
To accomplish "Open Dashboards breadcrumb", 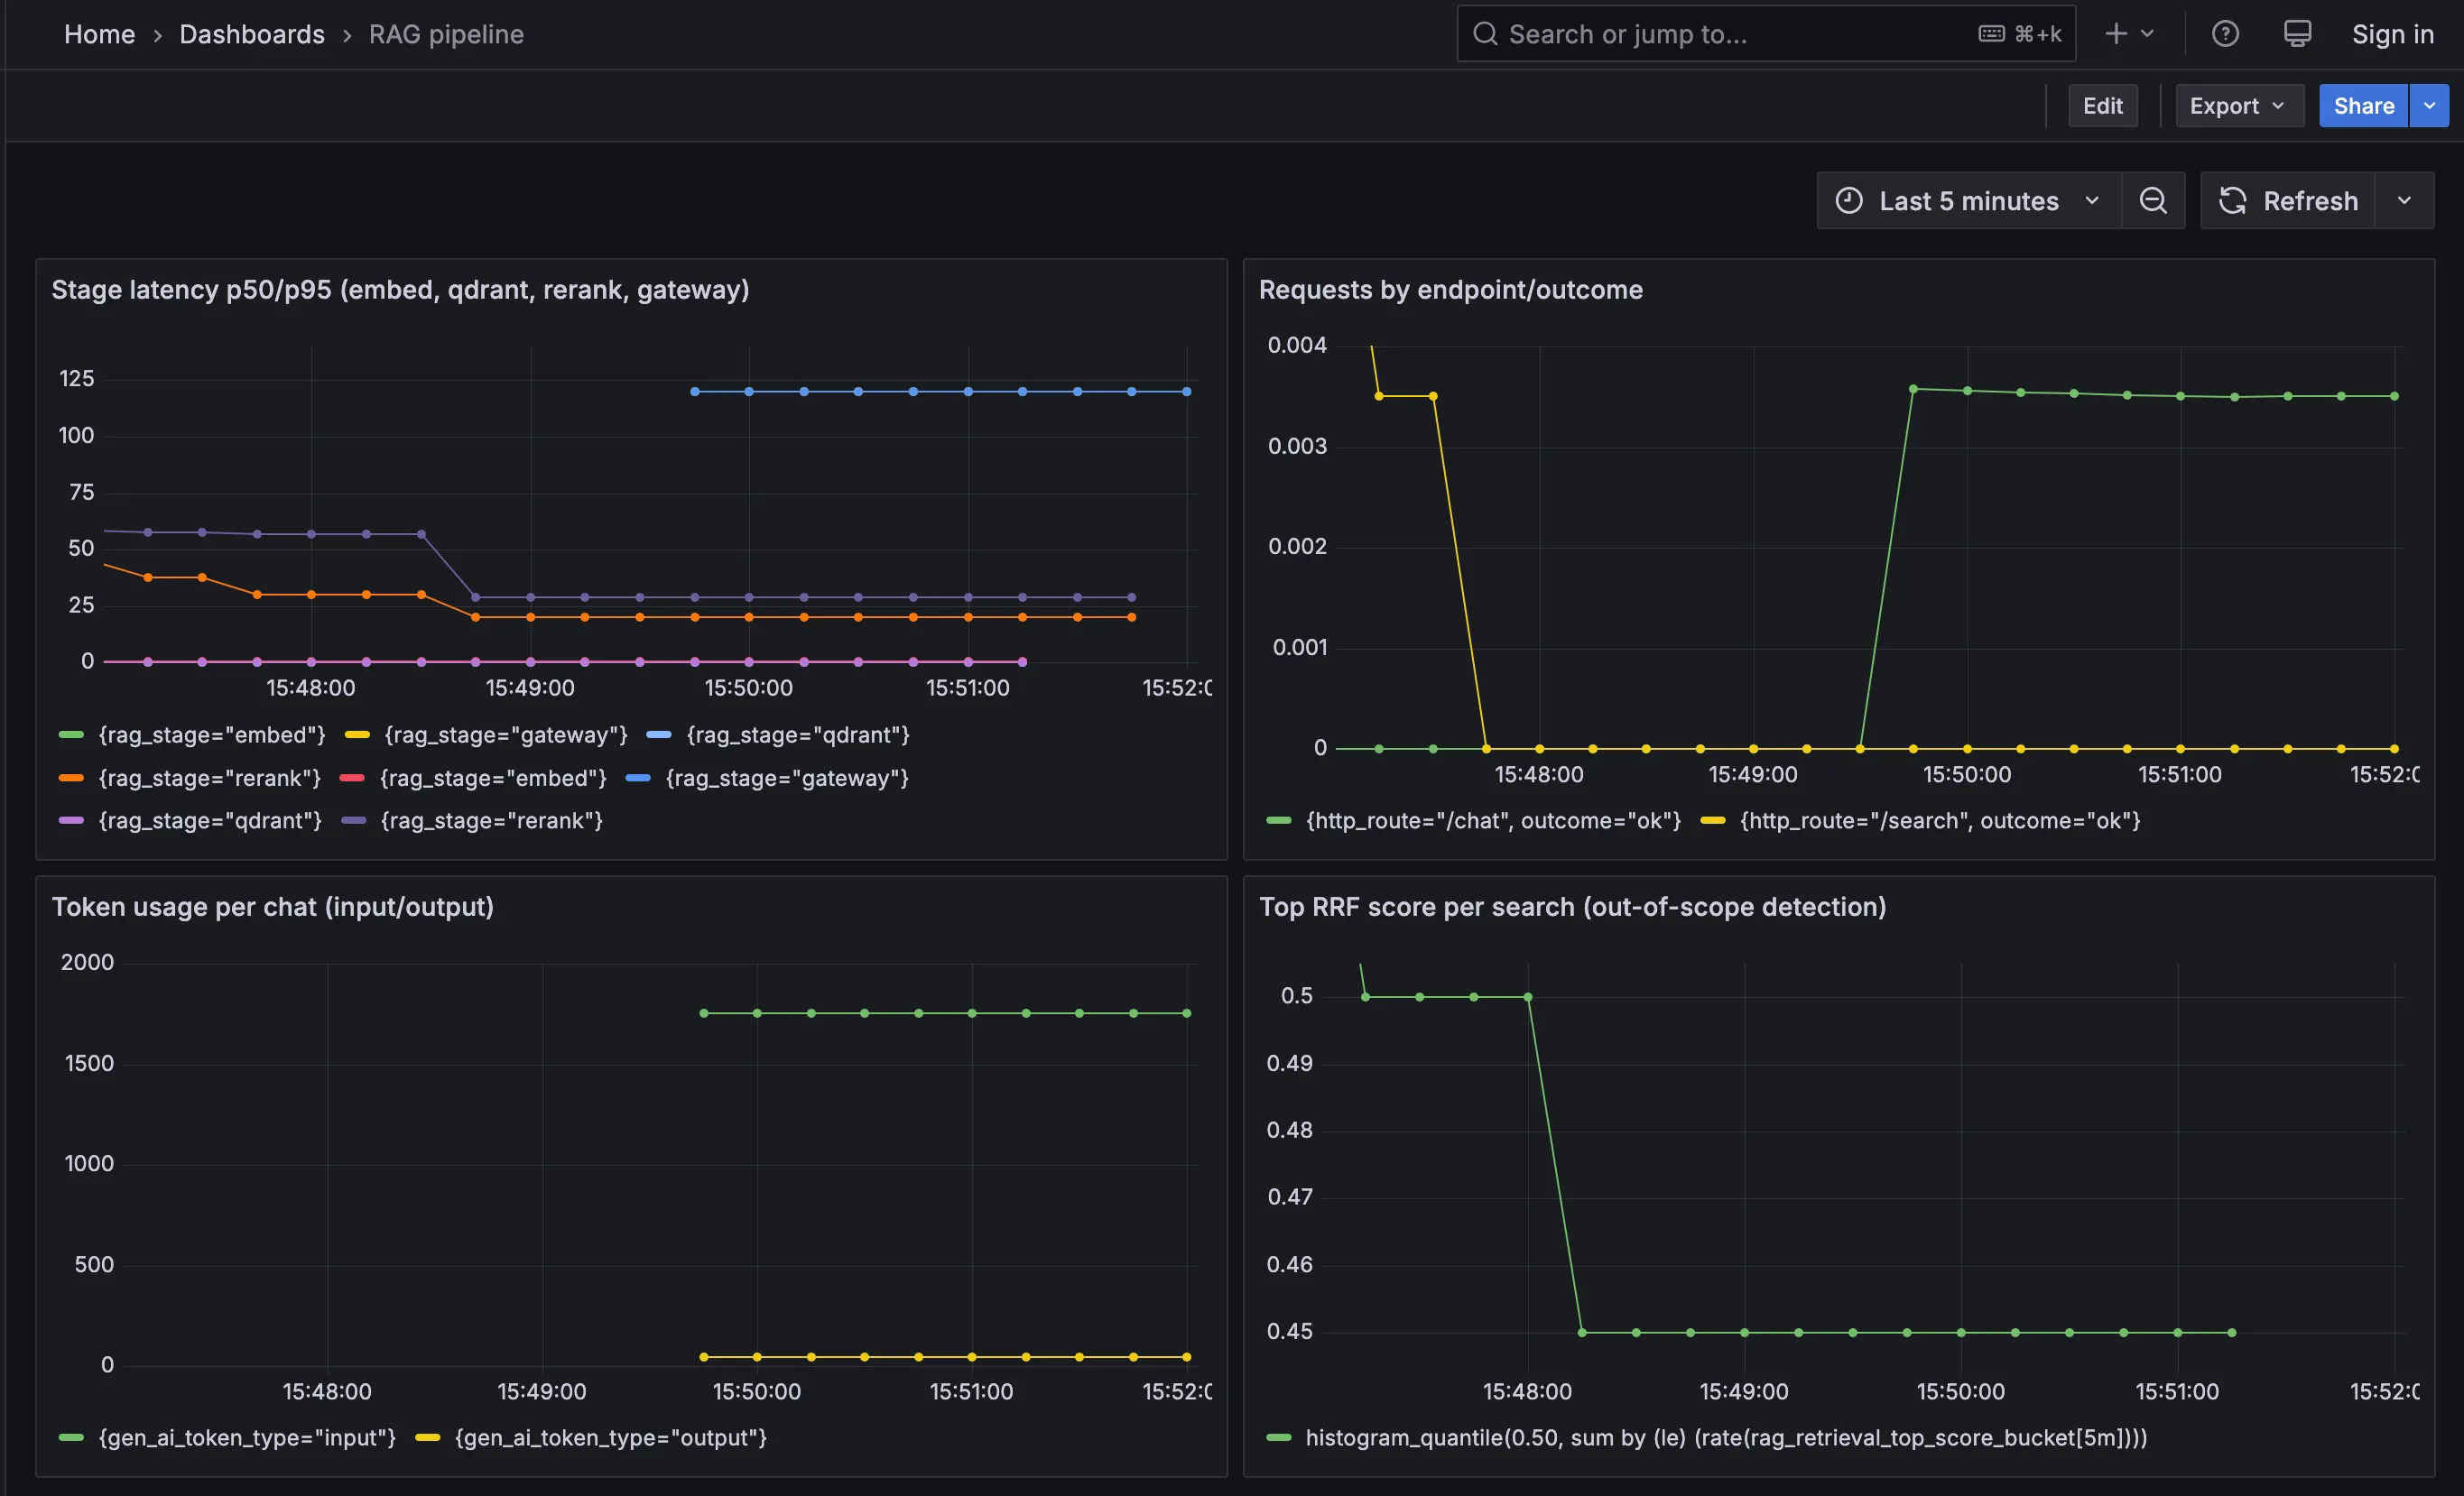I will (x=252, y=34).
